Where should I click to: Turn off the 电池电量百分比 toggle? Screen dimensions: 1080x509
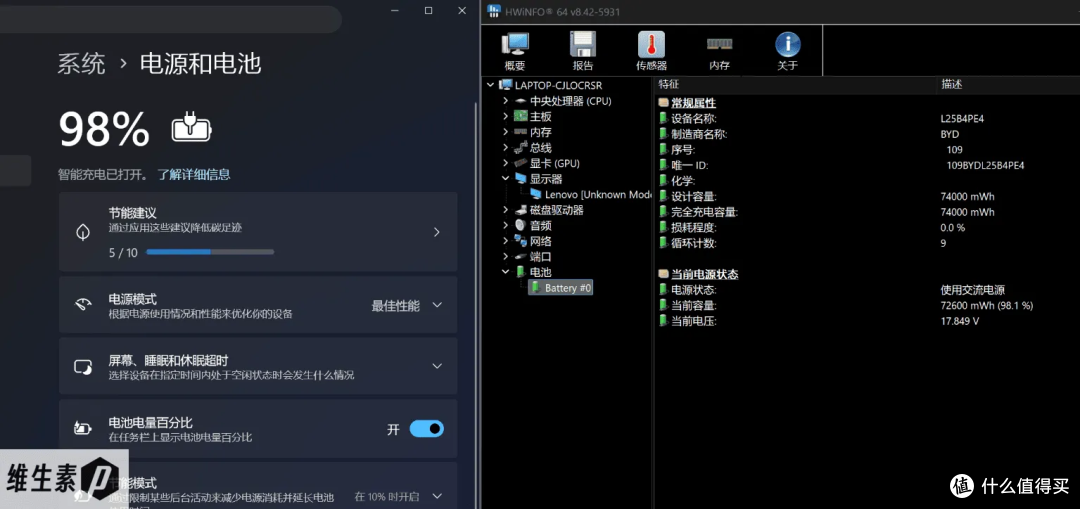click(426, 429)
